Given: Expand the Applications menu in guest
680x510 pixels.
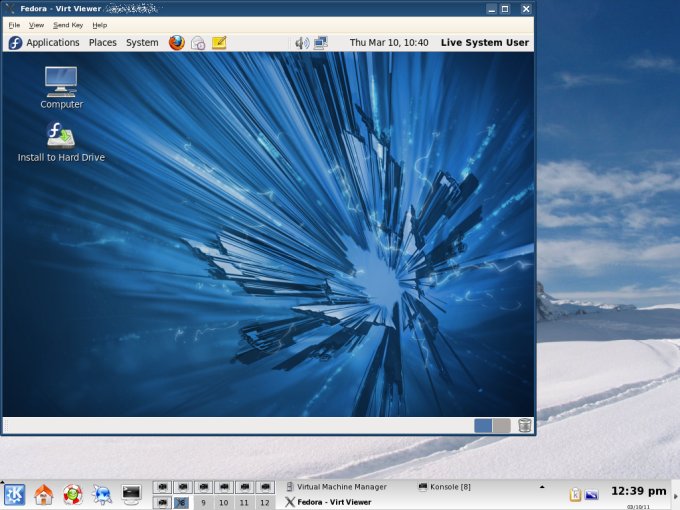Looking at the screenshot, I should click(x=44, y=43).
